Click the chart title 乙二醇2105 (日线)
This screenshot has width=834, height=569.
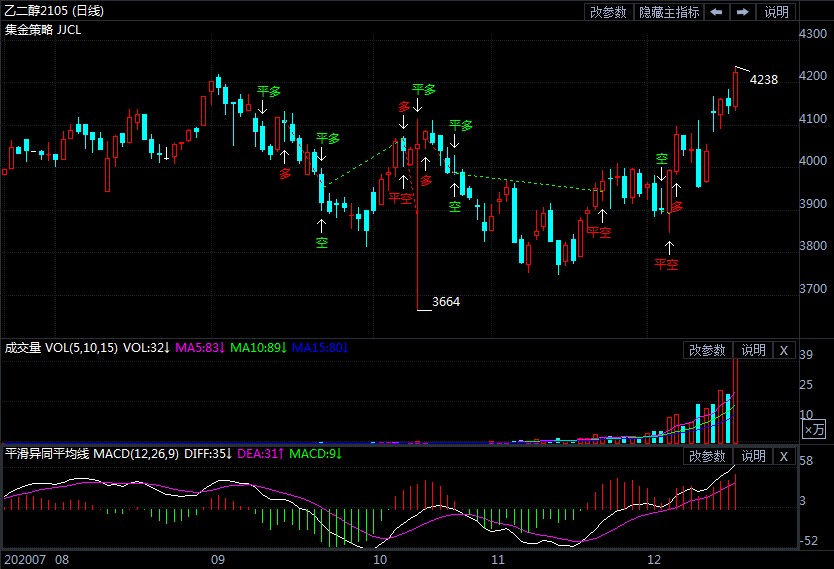54,11
